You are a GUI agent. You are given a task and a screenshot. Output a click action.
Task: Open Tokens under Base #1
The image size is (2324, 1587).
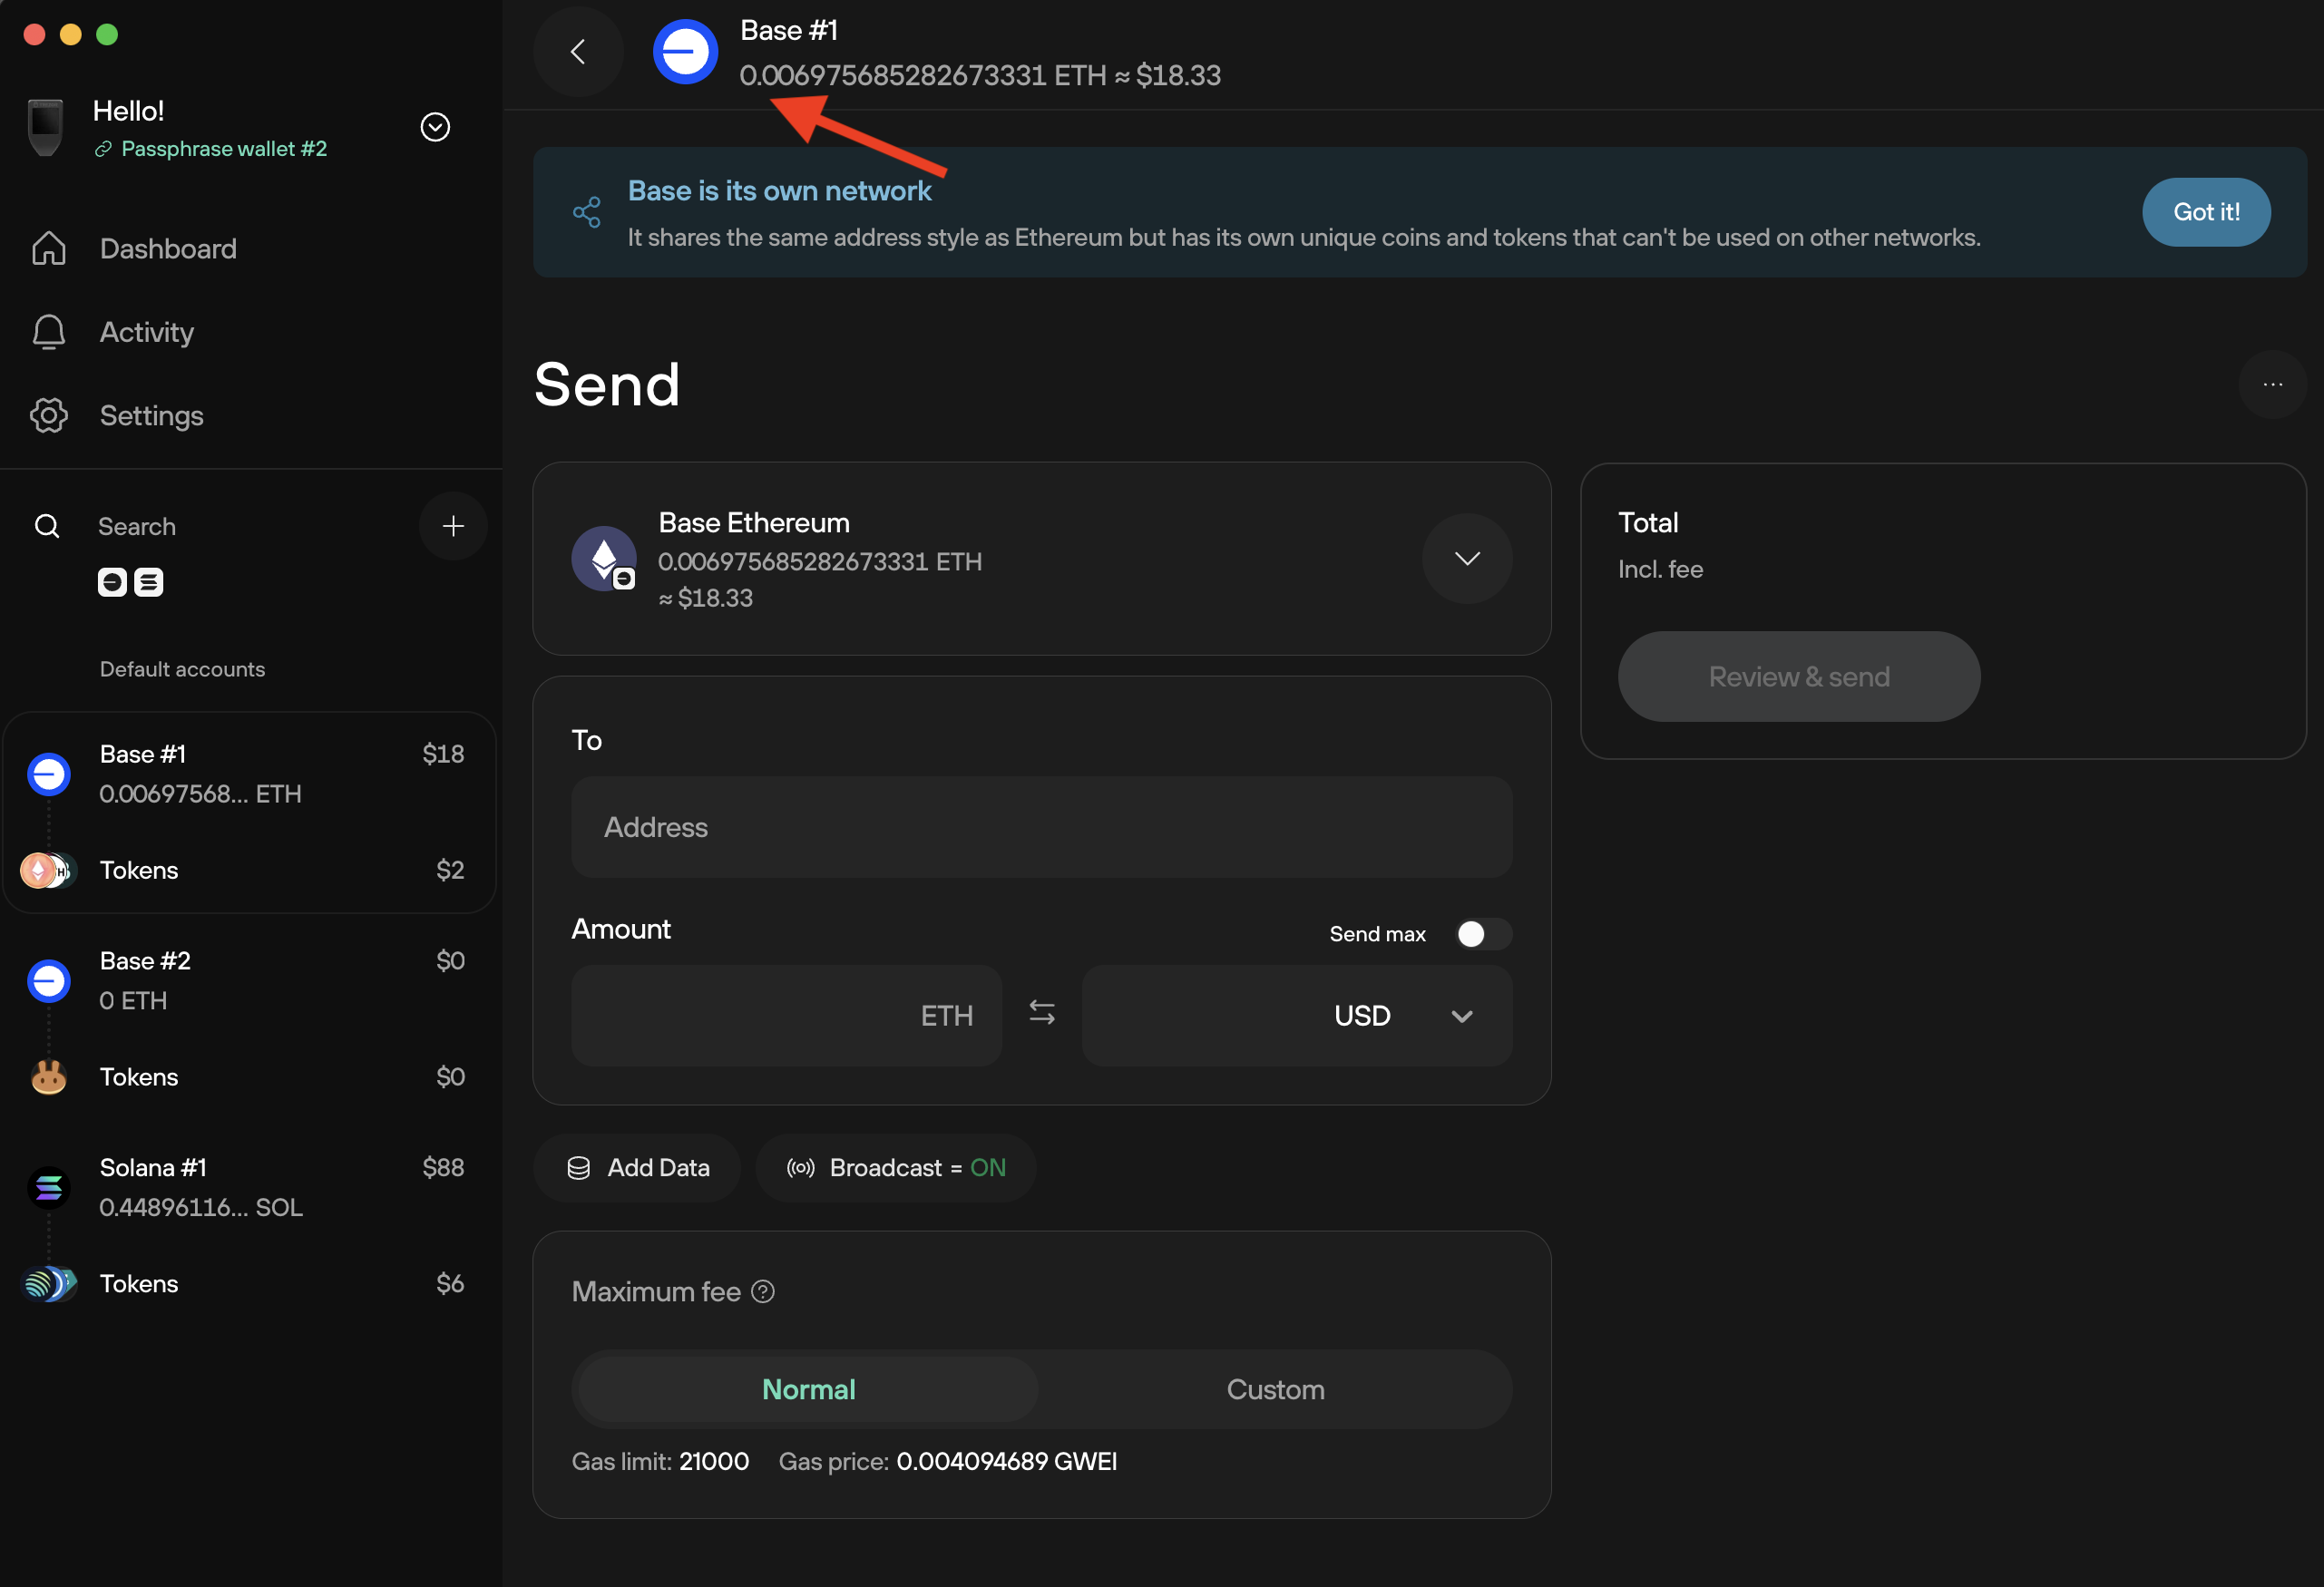pos(250,870)
